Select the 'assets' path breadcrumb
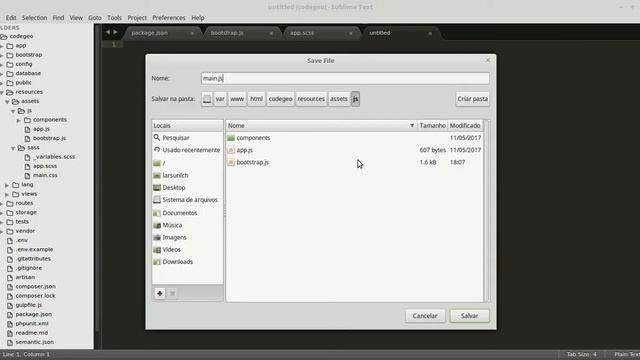Screen dimensions: 640x360 [x=339, y=99]
